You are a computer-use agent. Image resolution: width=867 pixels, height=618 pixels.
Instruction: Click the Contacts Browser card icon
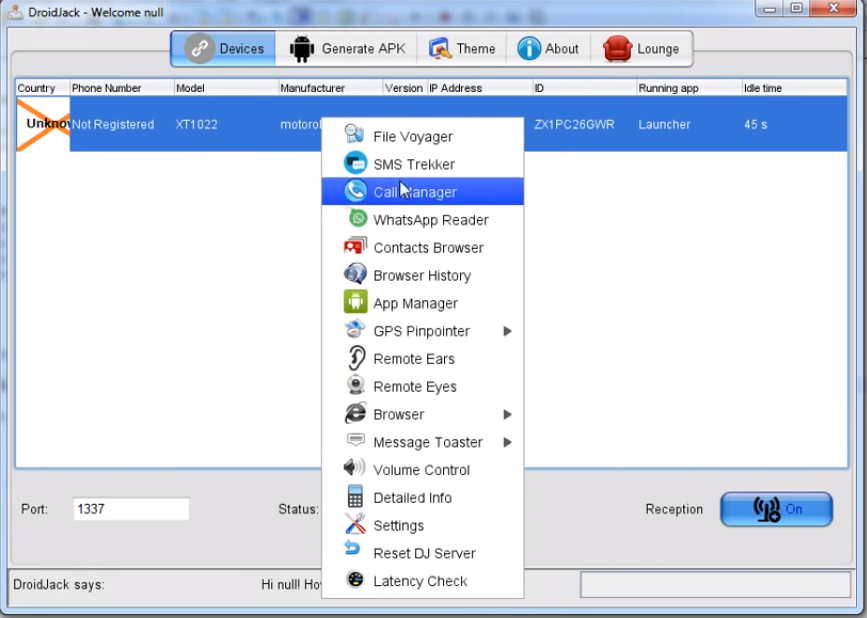pos(355,246)
